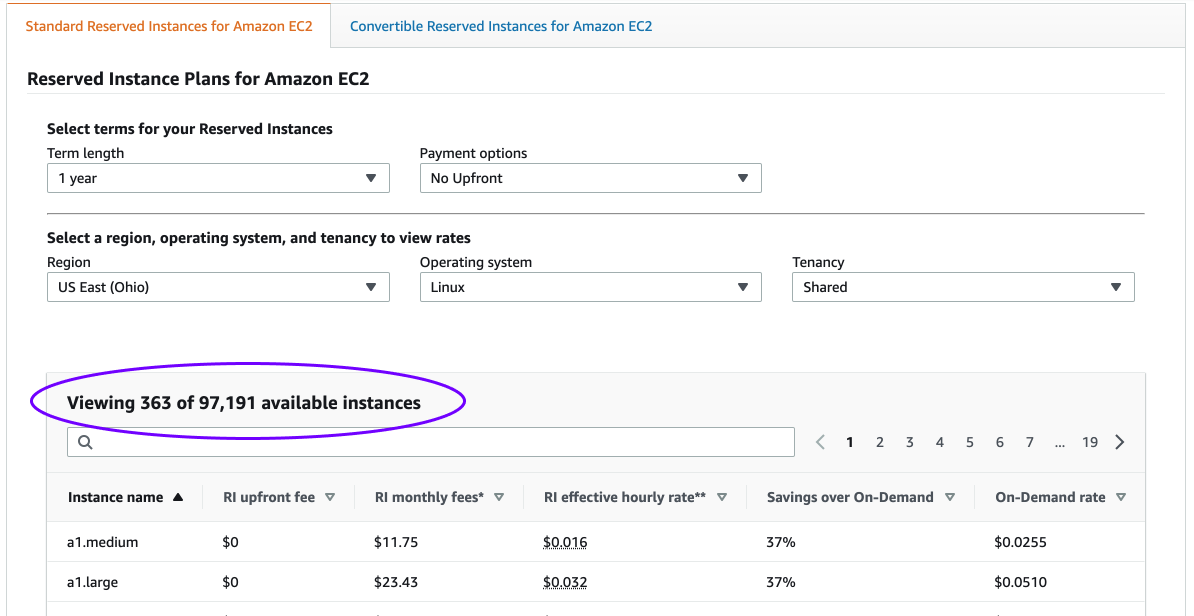Screen dimensions: 1194x616
Task: Click $0 upfront fee for a1.medium
Action: [x=231, y=543]
